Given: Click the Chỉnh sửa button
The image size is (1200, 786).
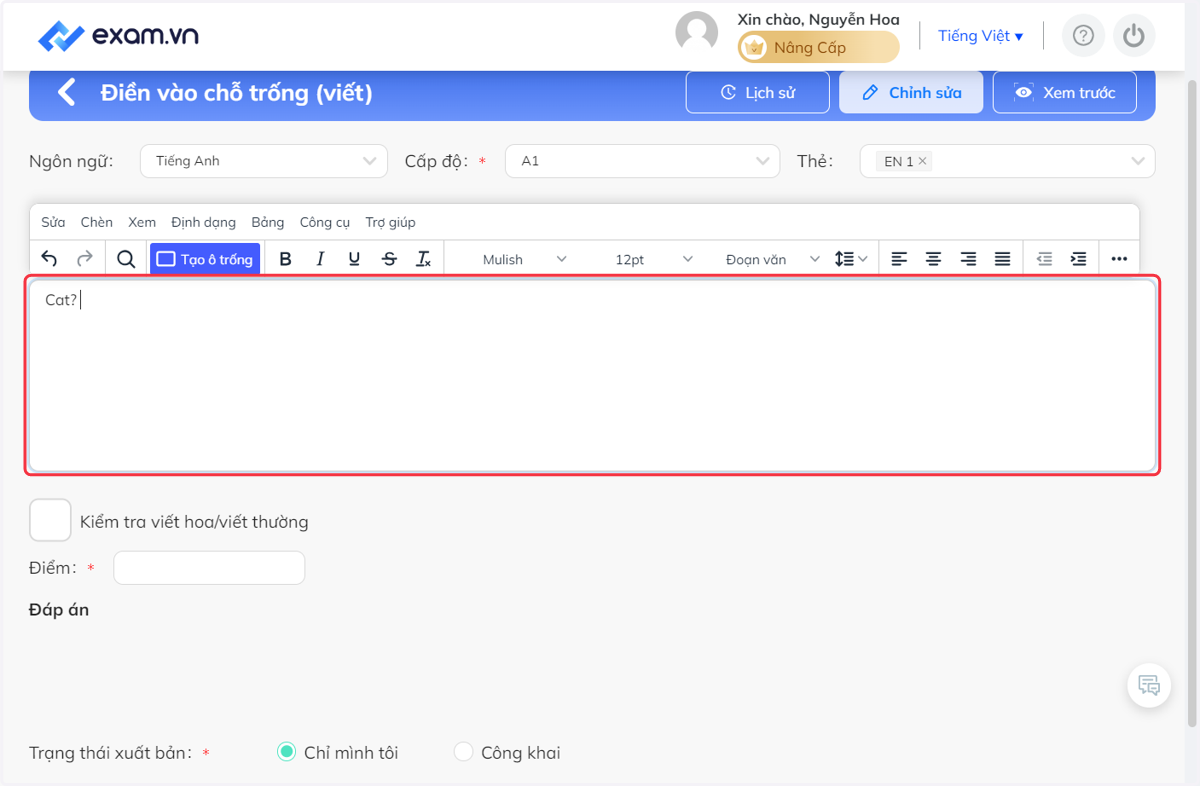Looking at the screenshot, I should tap(911, 92).
